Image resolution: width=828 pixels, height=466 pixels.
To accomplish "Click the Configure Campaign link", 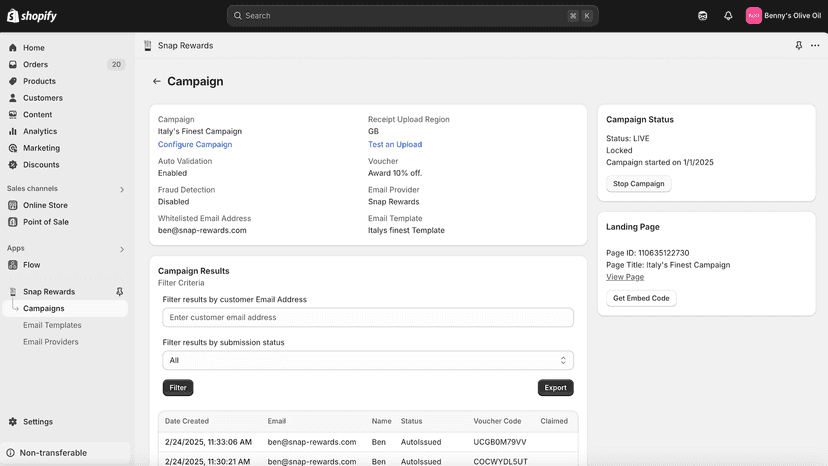I will (x=195, y=144).
